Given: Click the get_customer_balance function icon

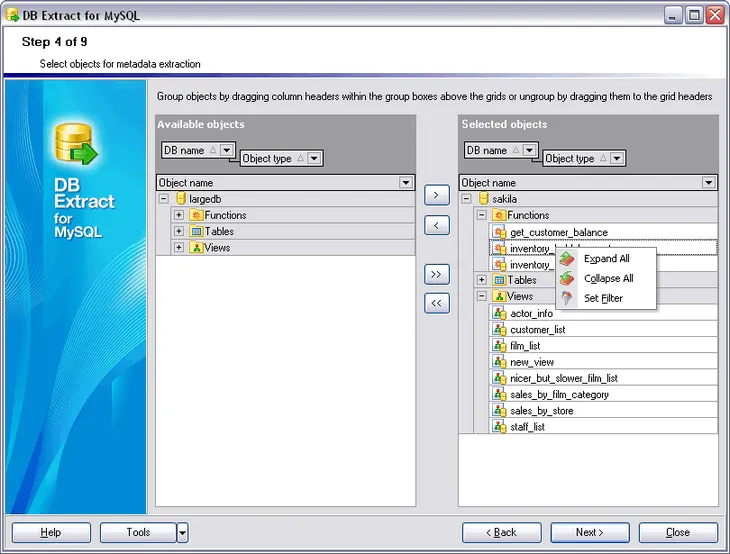Looking at the screenshot, I should [x=500, y=232].
